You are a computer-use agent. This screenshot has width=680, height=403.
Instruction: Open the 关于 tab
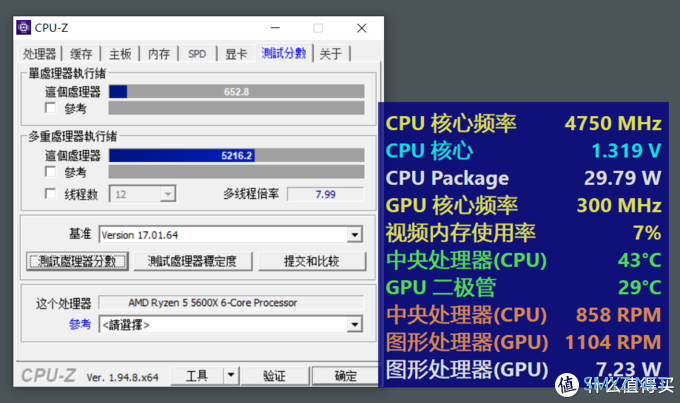click(x=331, y=54)
